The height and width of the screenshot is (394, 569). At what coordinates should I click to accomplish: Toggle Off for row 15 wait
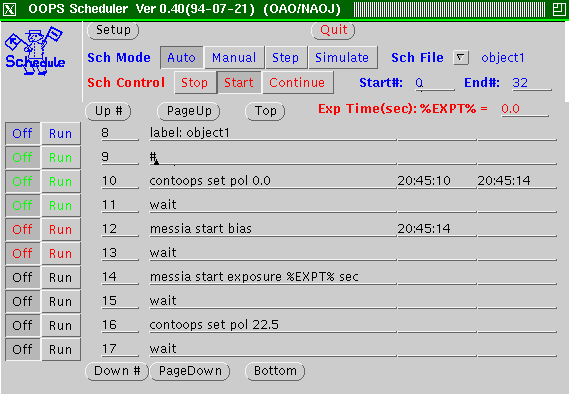point(22,301)
